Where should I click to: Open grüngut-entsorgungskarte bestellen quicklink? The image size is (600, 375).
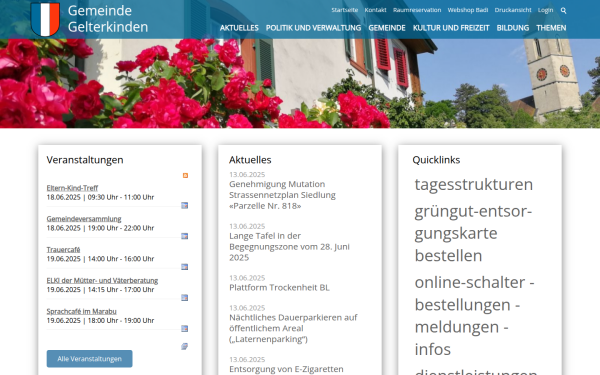tap(473, 233)
